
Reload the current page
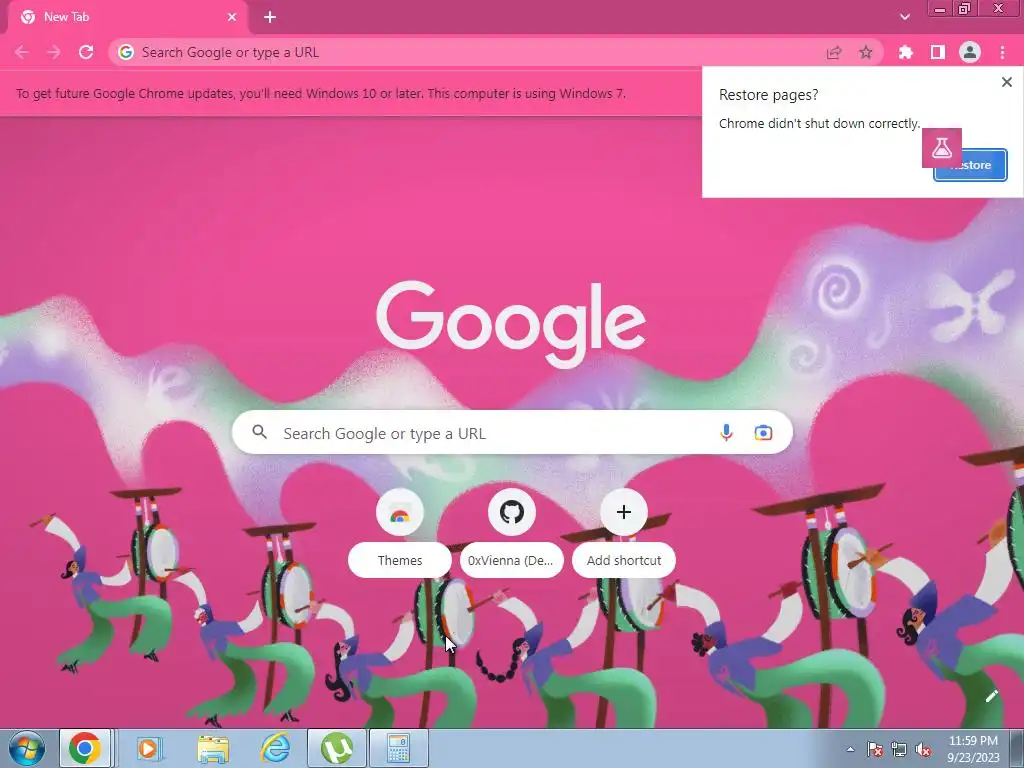(86, 52)
